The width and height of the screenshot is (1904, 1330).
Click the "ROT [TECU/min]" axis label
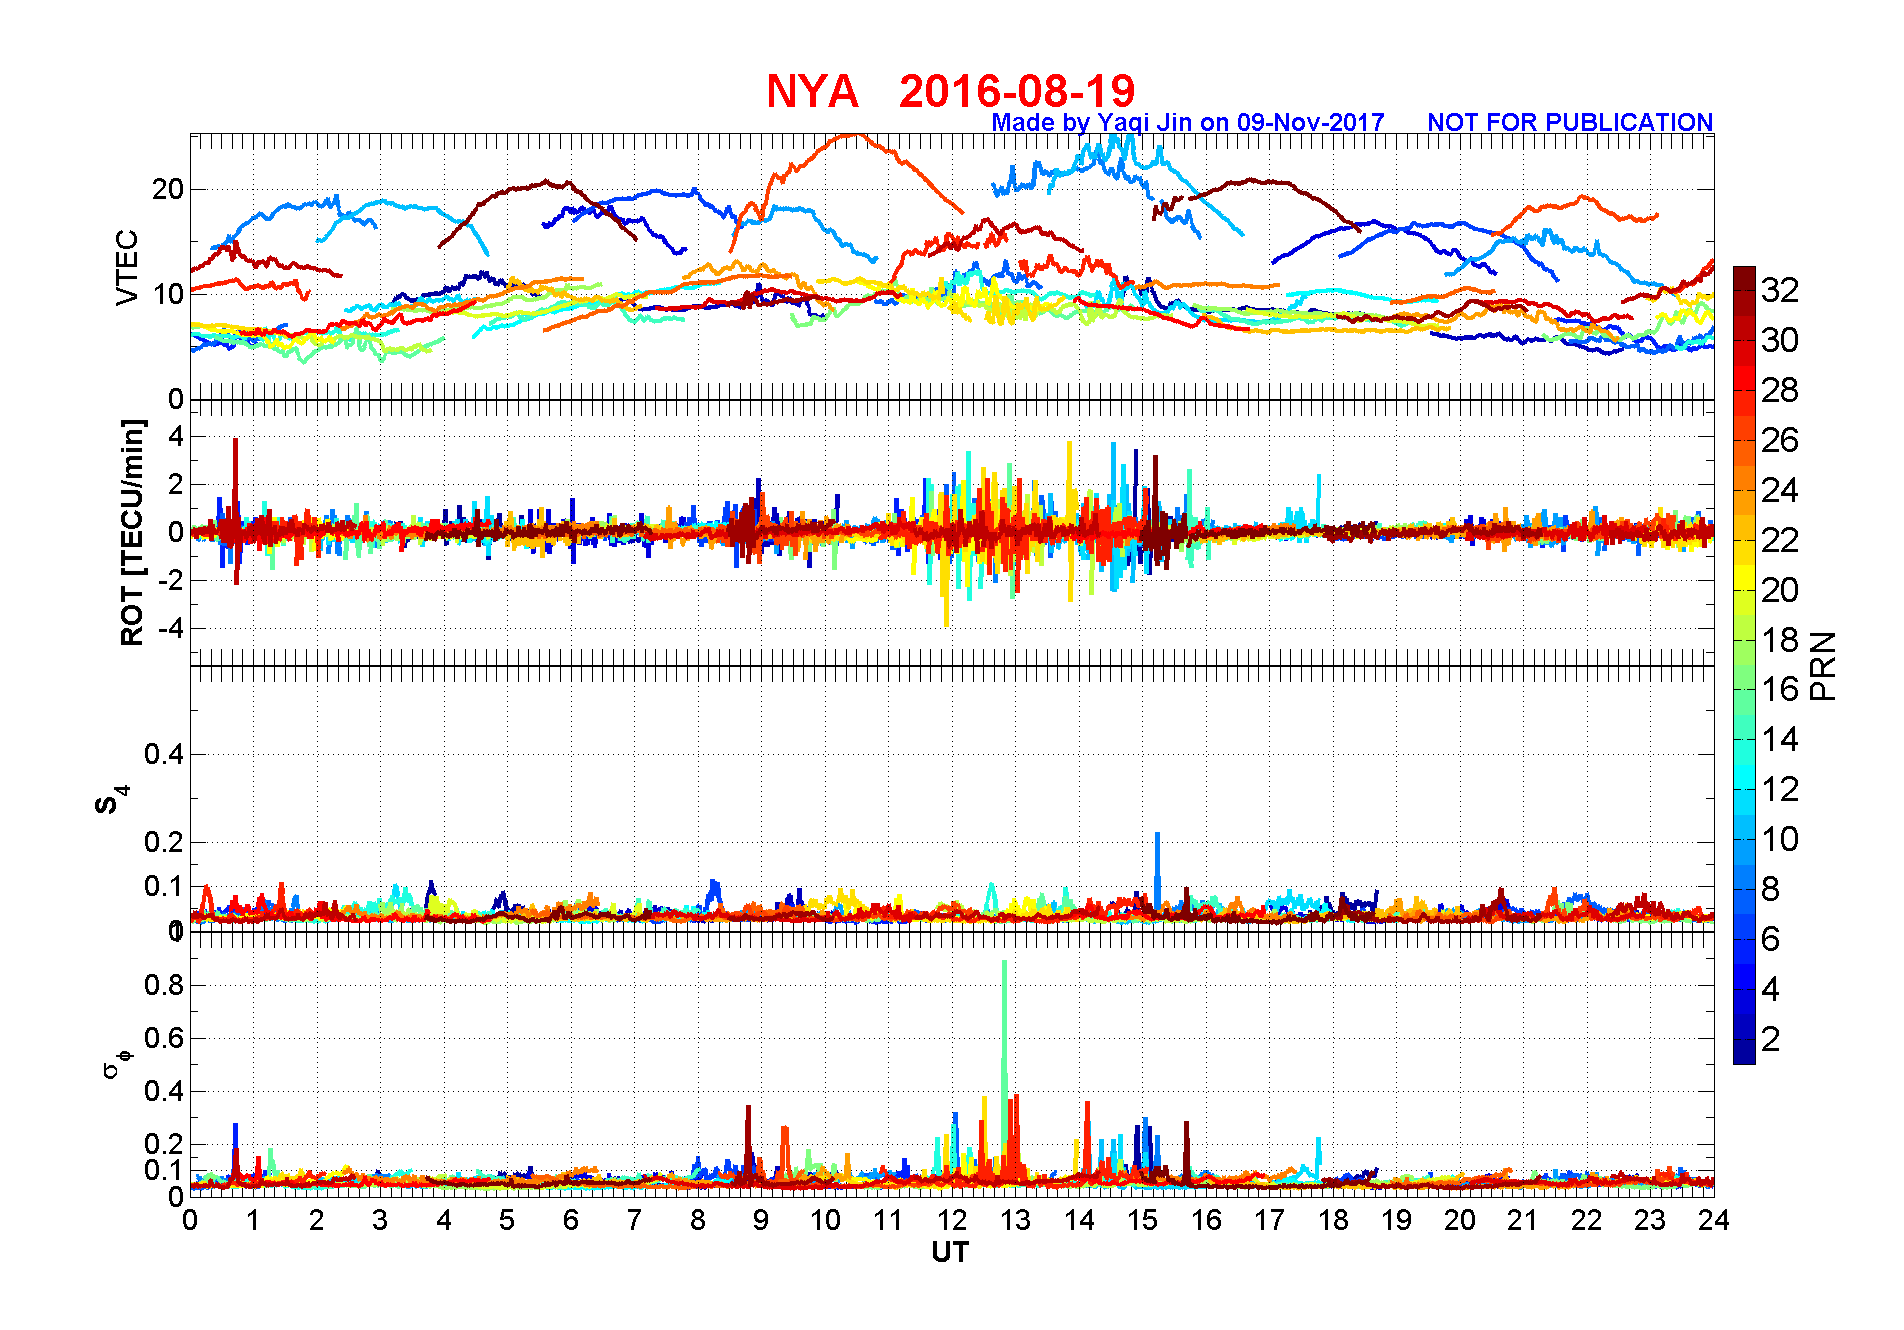pyautogui.click(x=132, y=532)
